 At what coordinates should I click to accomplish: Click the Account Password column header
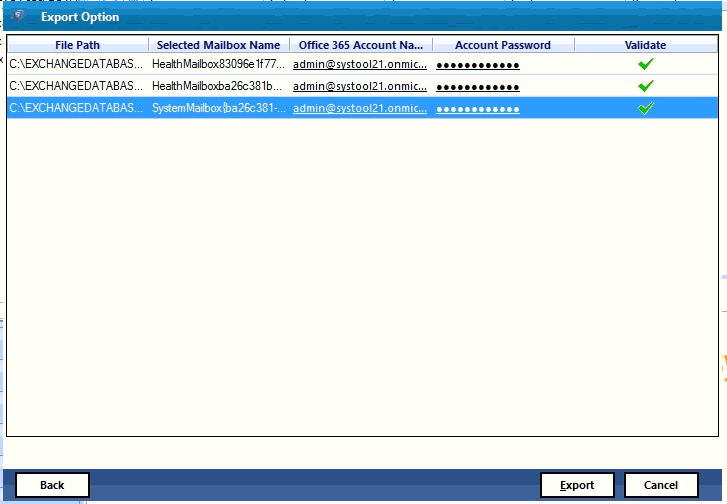click(503, 45)
